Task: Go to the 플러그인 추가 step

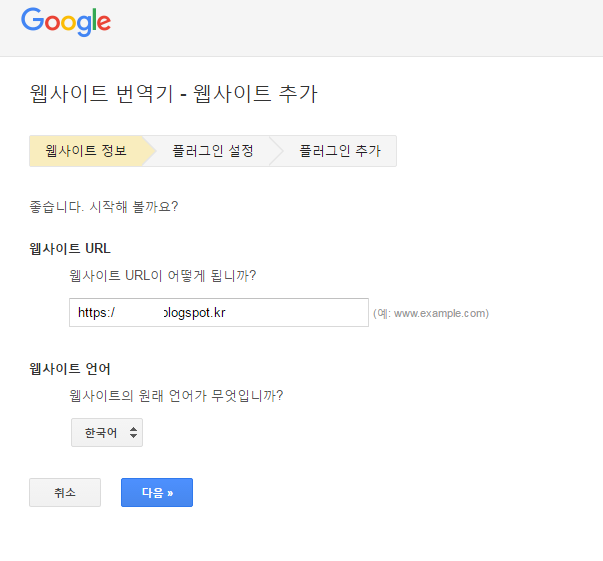Action: (x=338, y=151)
